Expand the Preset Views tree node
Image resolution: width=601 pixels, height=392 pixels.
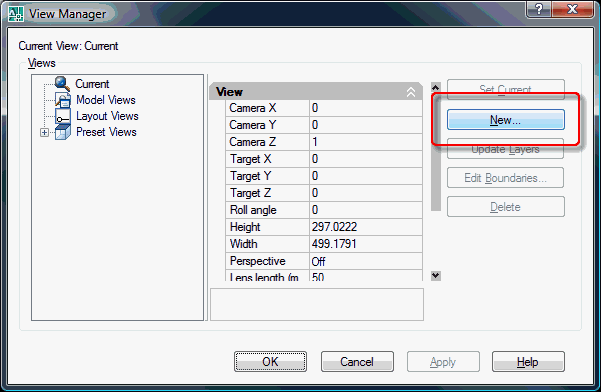[44, 133]
